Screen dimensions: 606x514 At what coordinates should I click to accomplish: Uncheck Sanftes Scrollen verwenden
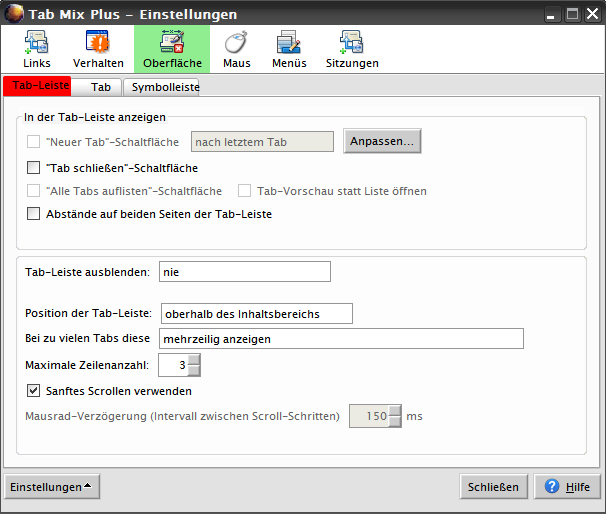33,391
